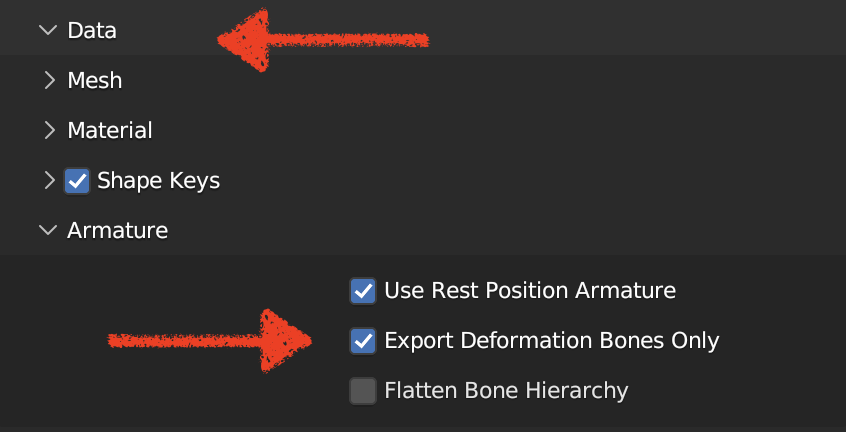Click the Flatten Bone Hierarchy label
The image size is (846, 432).
pyautogui.click(x=506, y=390)
